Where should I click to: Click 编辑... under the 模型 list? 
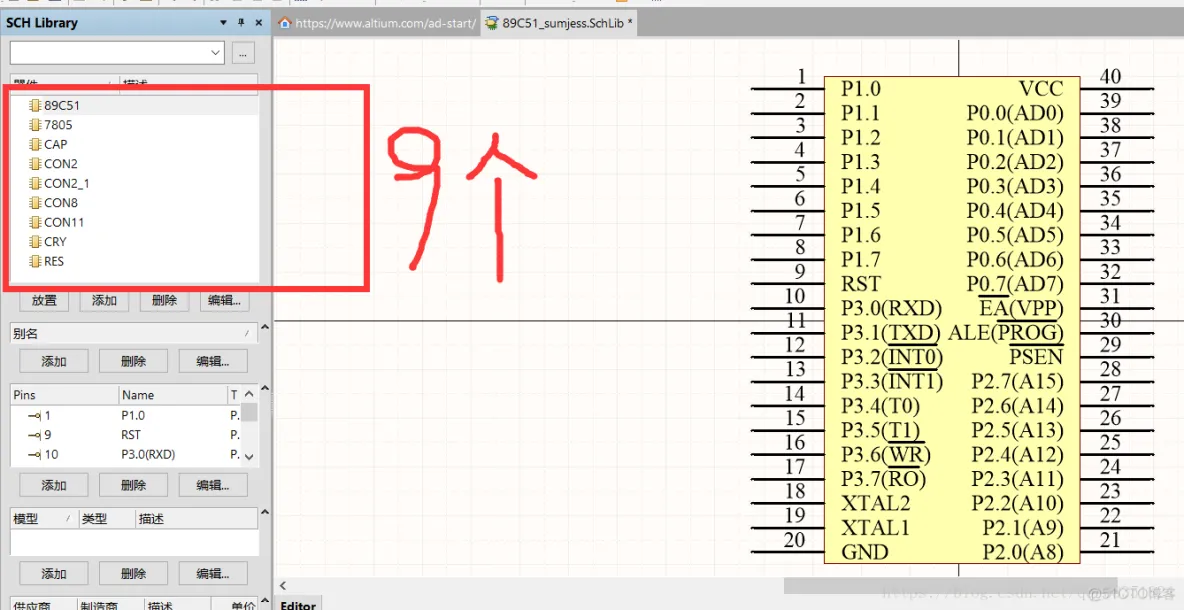click(x=213, y=573)
